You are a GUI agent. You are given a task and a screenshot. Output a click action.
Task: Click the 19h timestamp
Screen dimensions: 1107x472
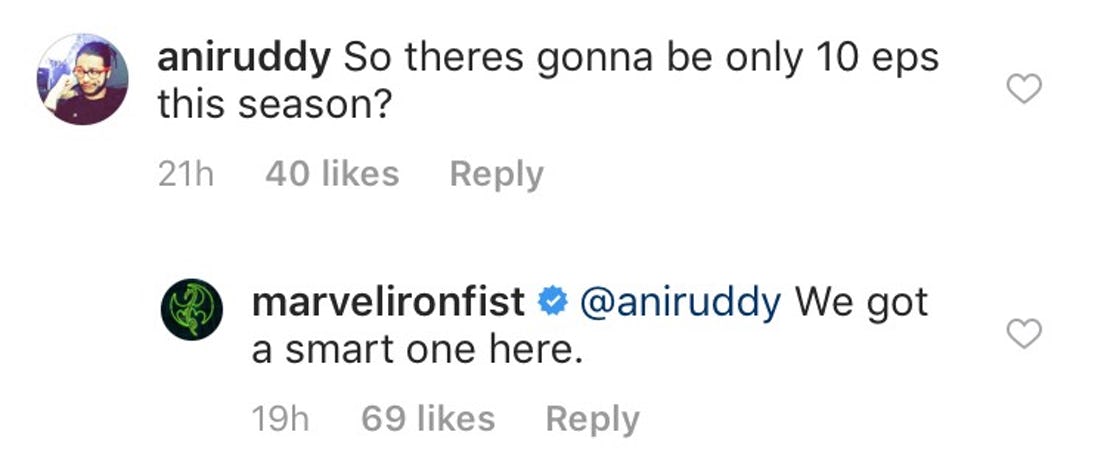coord(280,420)
